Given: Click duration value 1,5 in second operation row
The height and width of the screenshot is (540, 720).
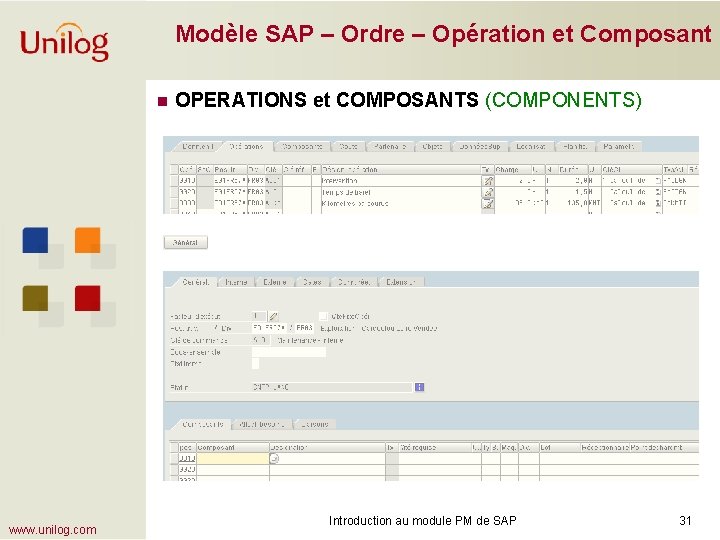Looking at the screenshot, I should coord(581,192).
